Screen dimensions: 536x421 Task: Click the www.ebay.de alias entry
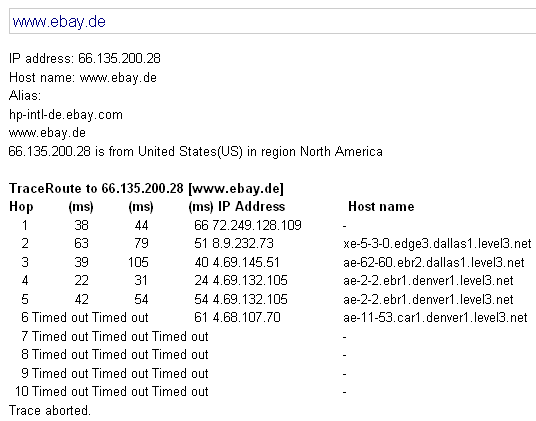[x=47, y=133]
